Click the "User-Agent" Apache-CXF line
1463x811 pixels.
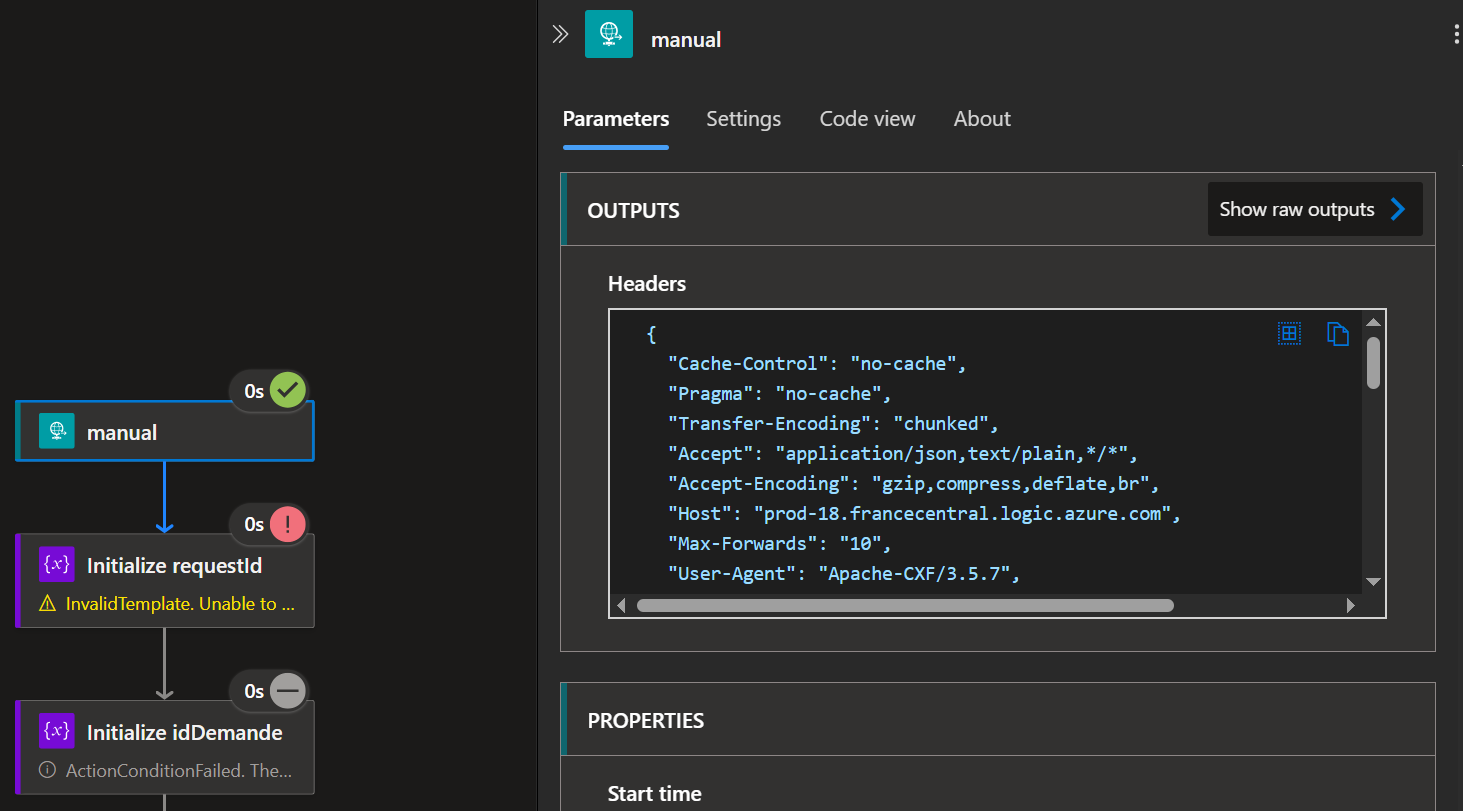click(x=843, y=574)
